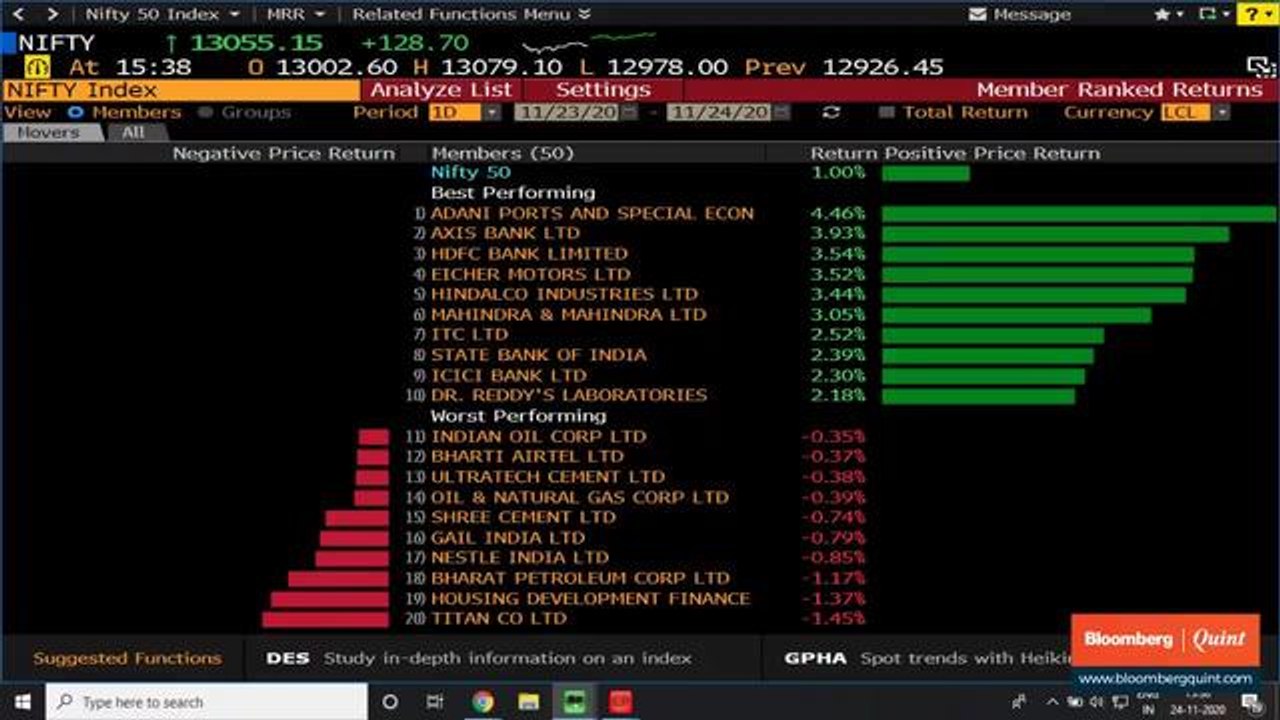Select HOUSING DEVELOPMENT FINANCE

pos(590,598)
